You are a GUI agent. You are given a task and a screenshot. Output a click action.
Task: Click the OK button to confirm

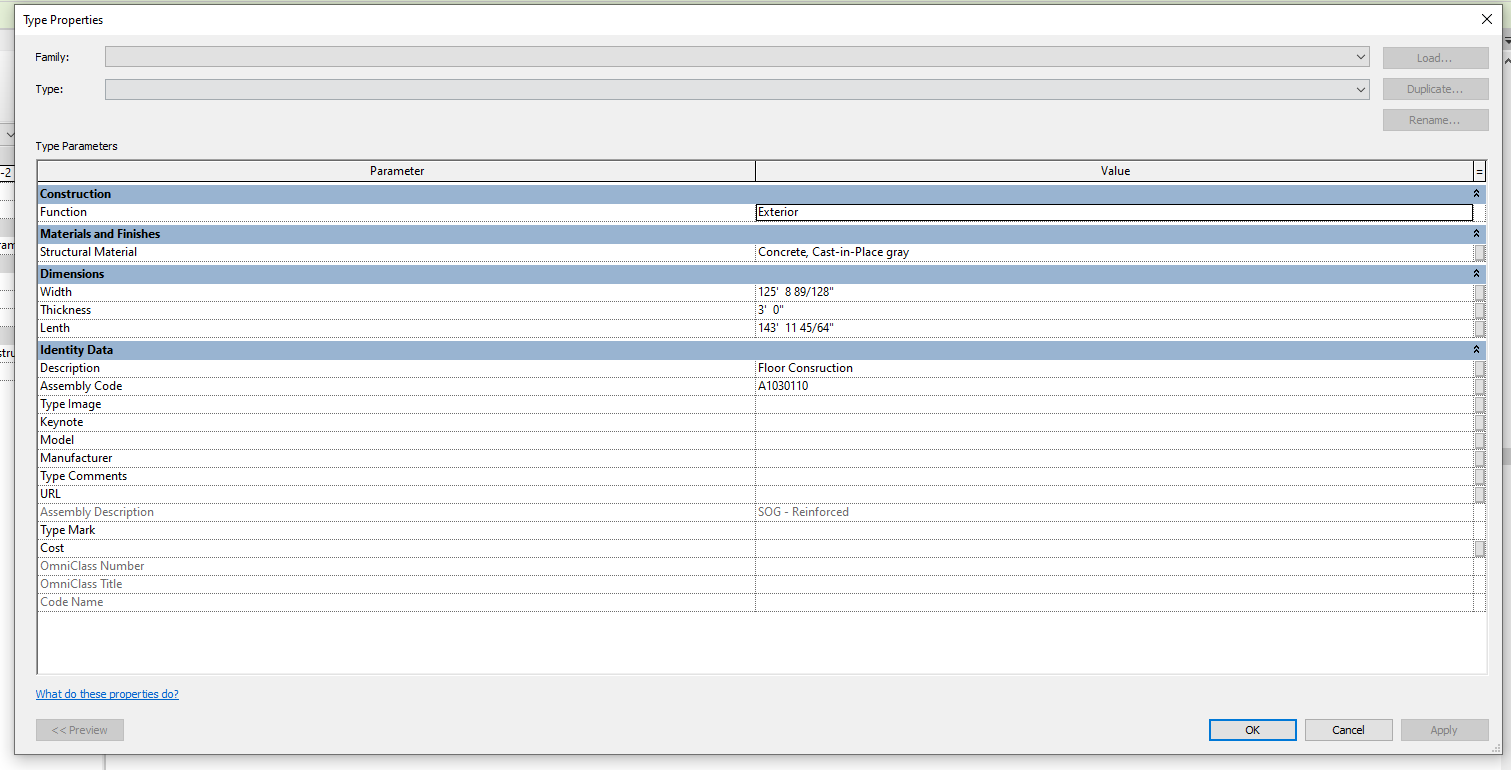(x=1252, y=729)
